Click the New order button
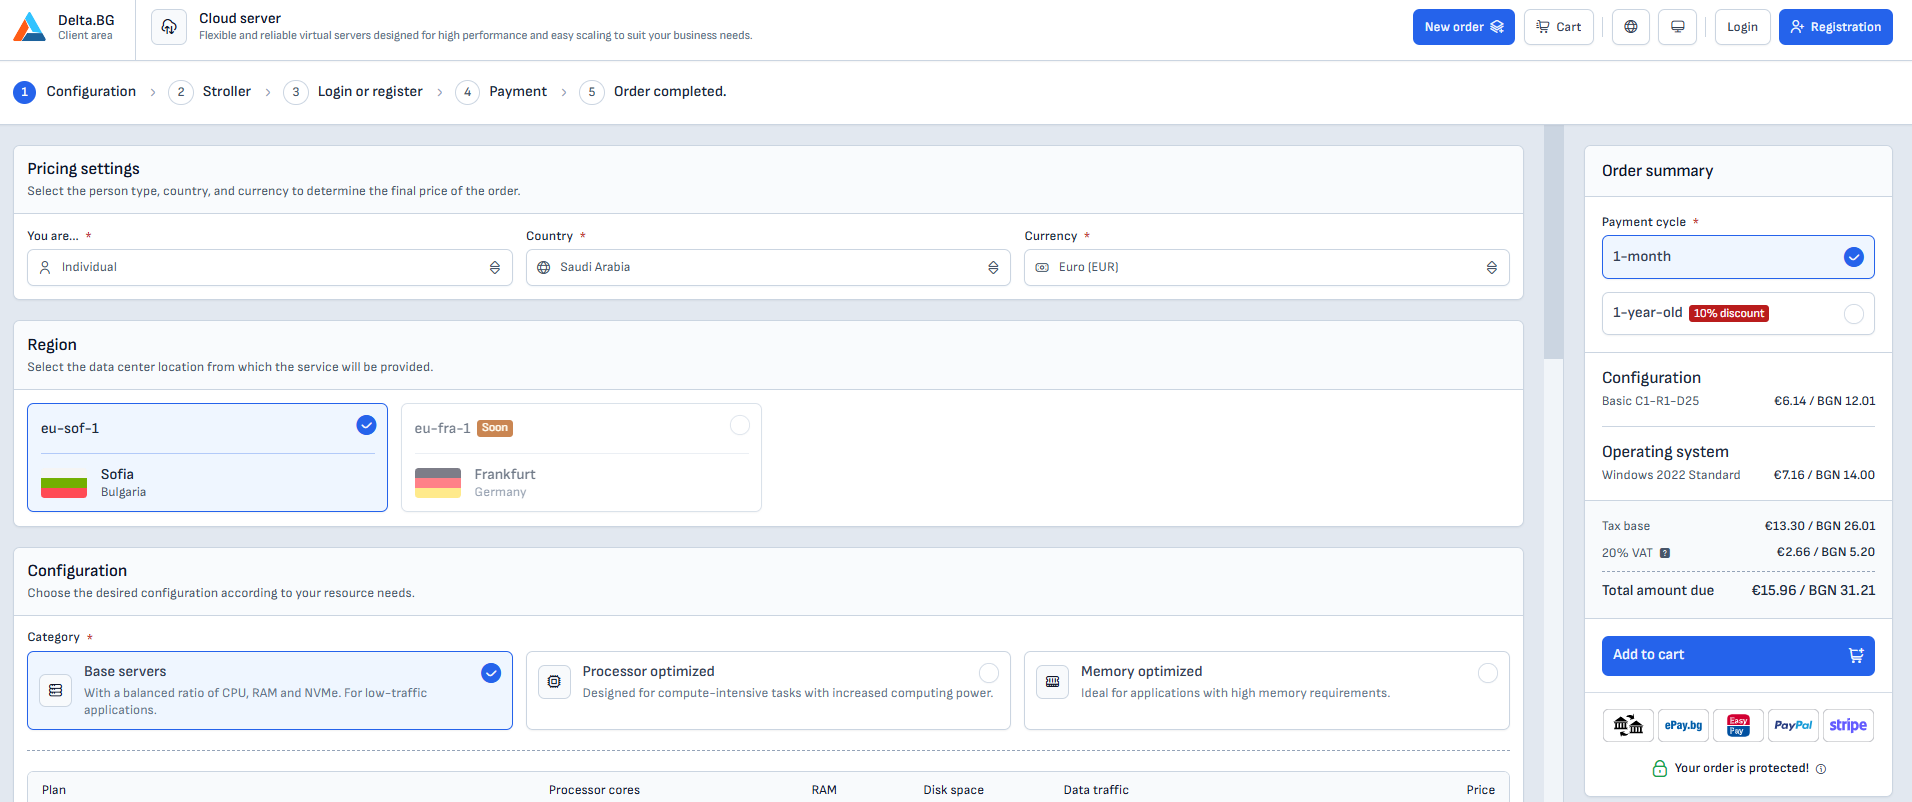Screen dimensions: 1912x802 [x=1464, y=27]
